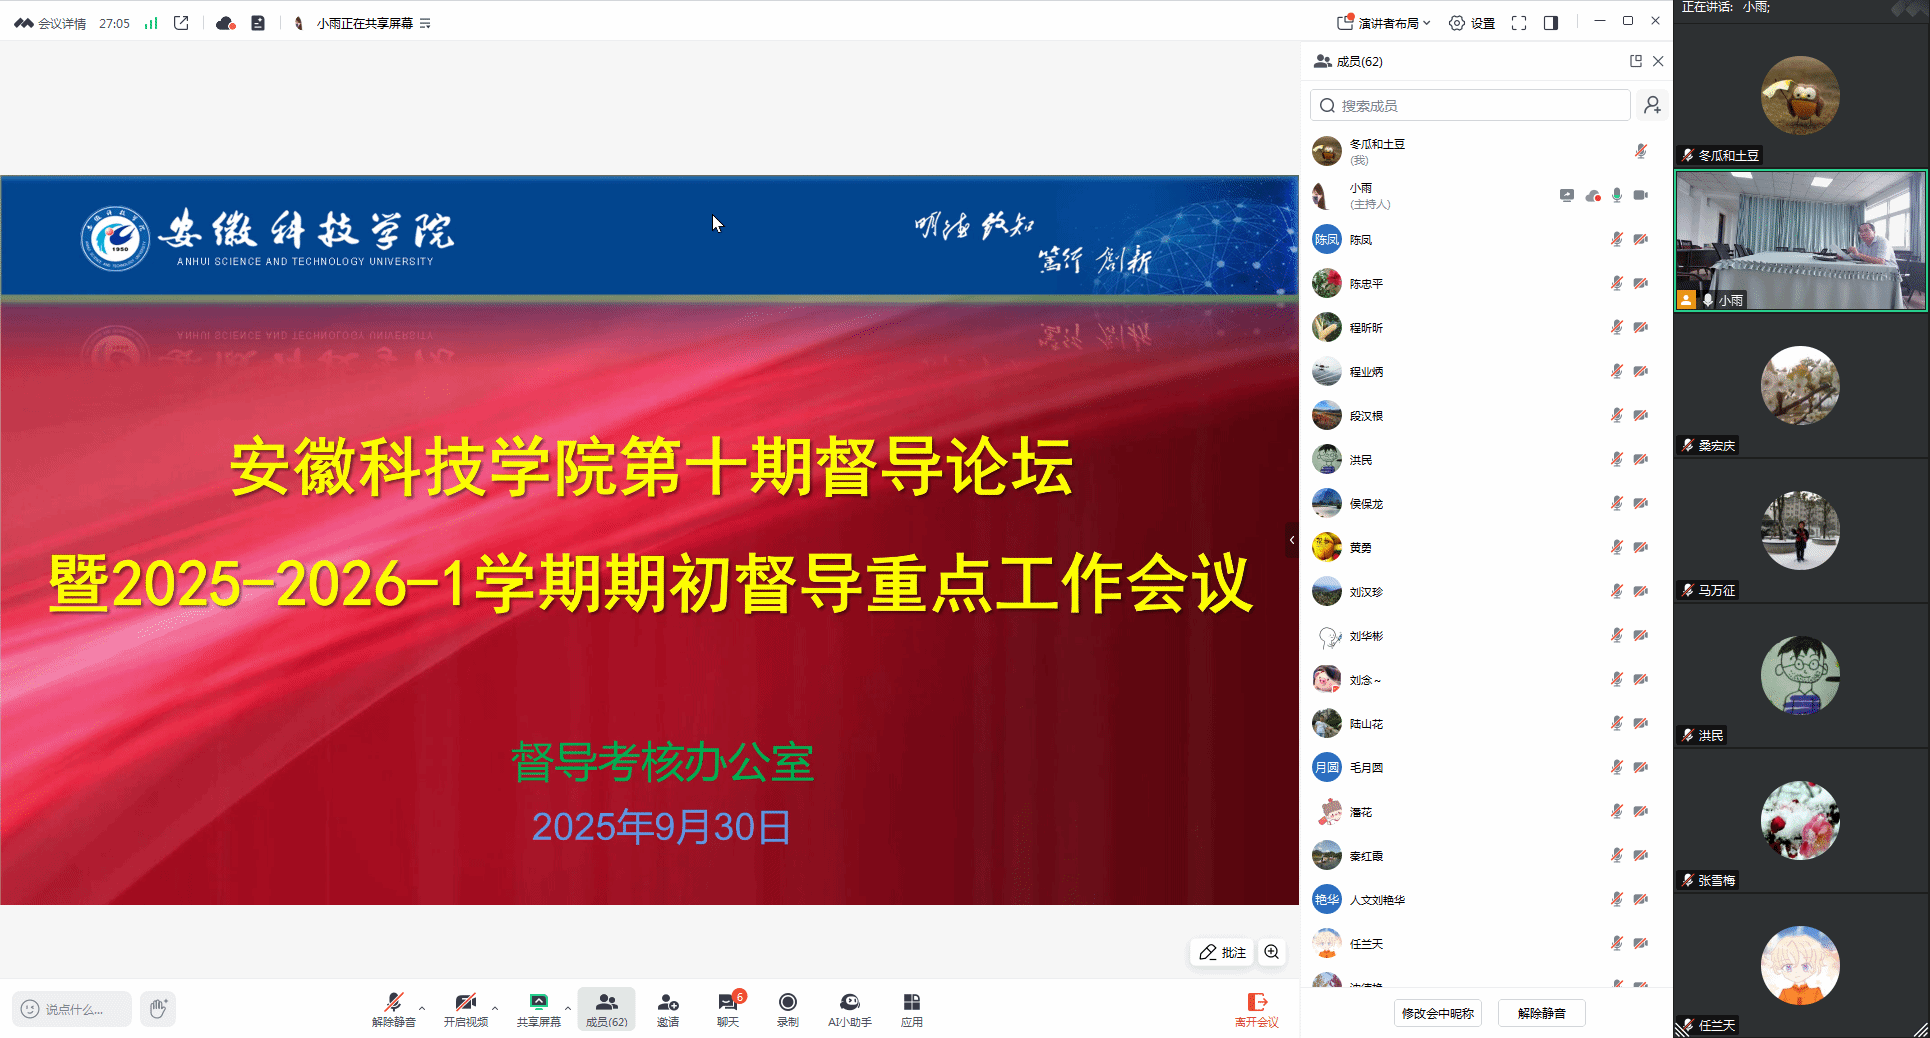Click the 离开会议 leave meeting button
Image resolution: width=1930 pixels, height=1038 pixels.
pos(1257,1008)
